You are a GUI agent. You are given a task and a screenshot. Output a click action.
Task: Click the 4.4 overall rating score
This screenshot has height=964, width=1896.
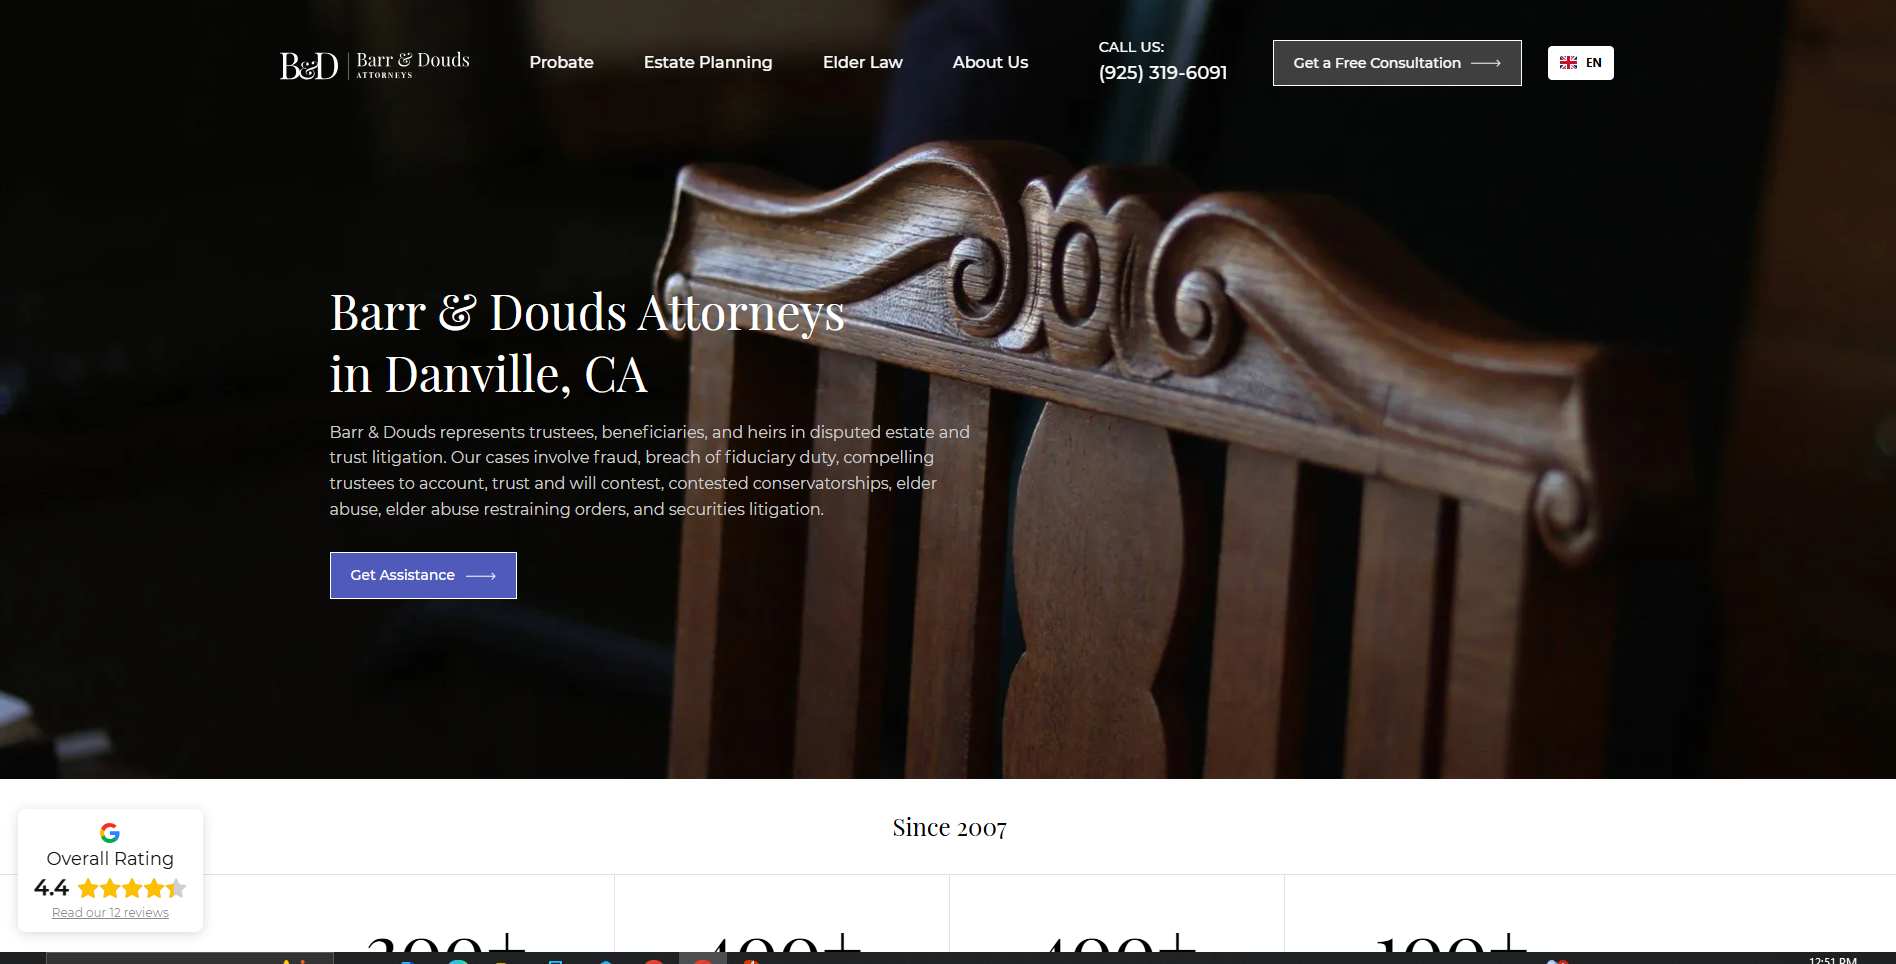pos(51,888)
